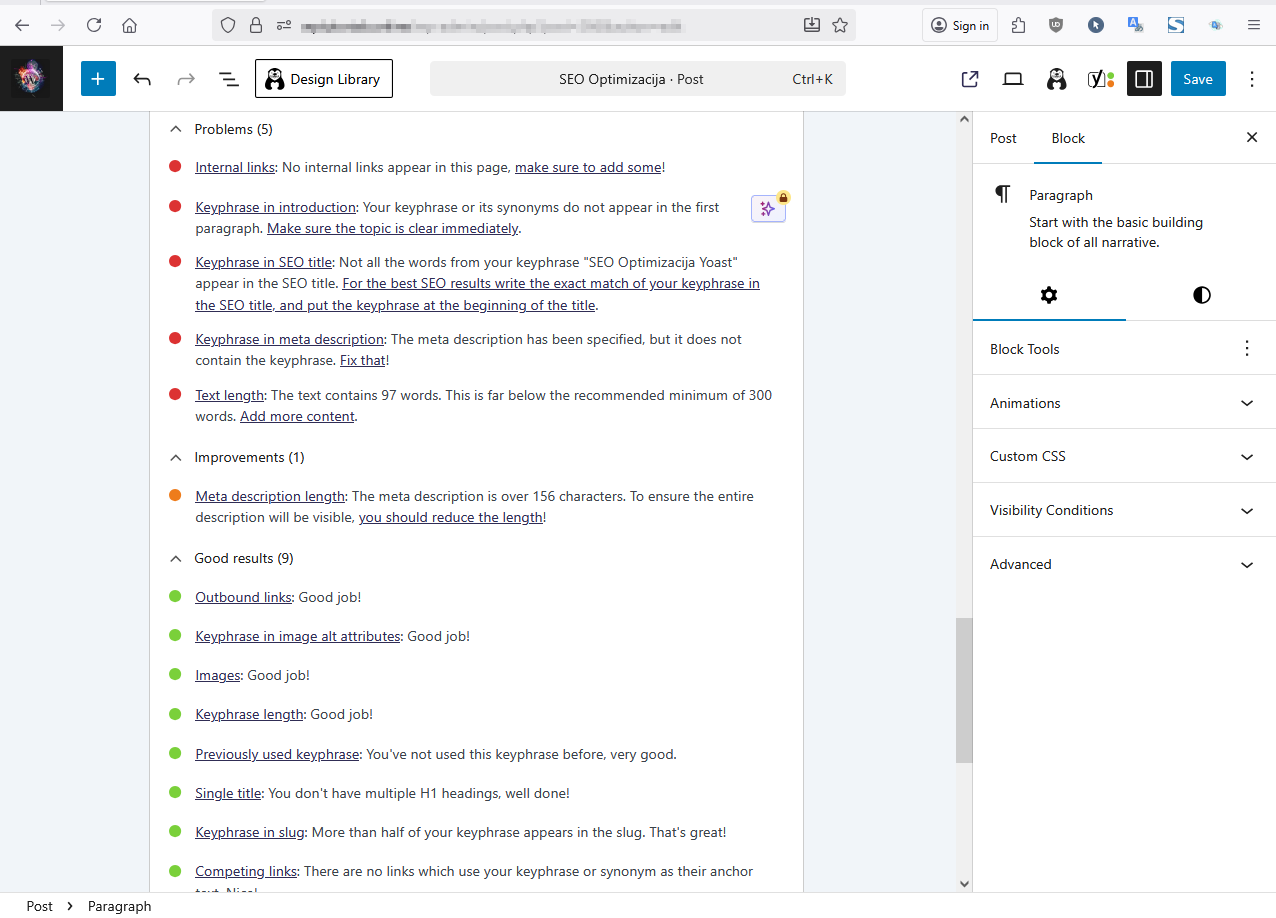This screenshot has width=1276, height=918.
Task: Collapse the Problems (5) section
Action: click(x=176, y=129)
